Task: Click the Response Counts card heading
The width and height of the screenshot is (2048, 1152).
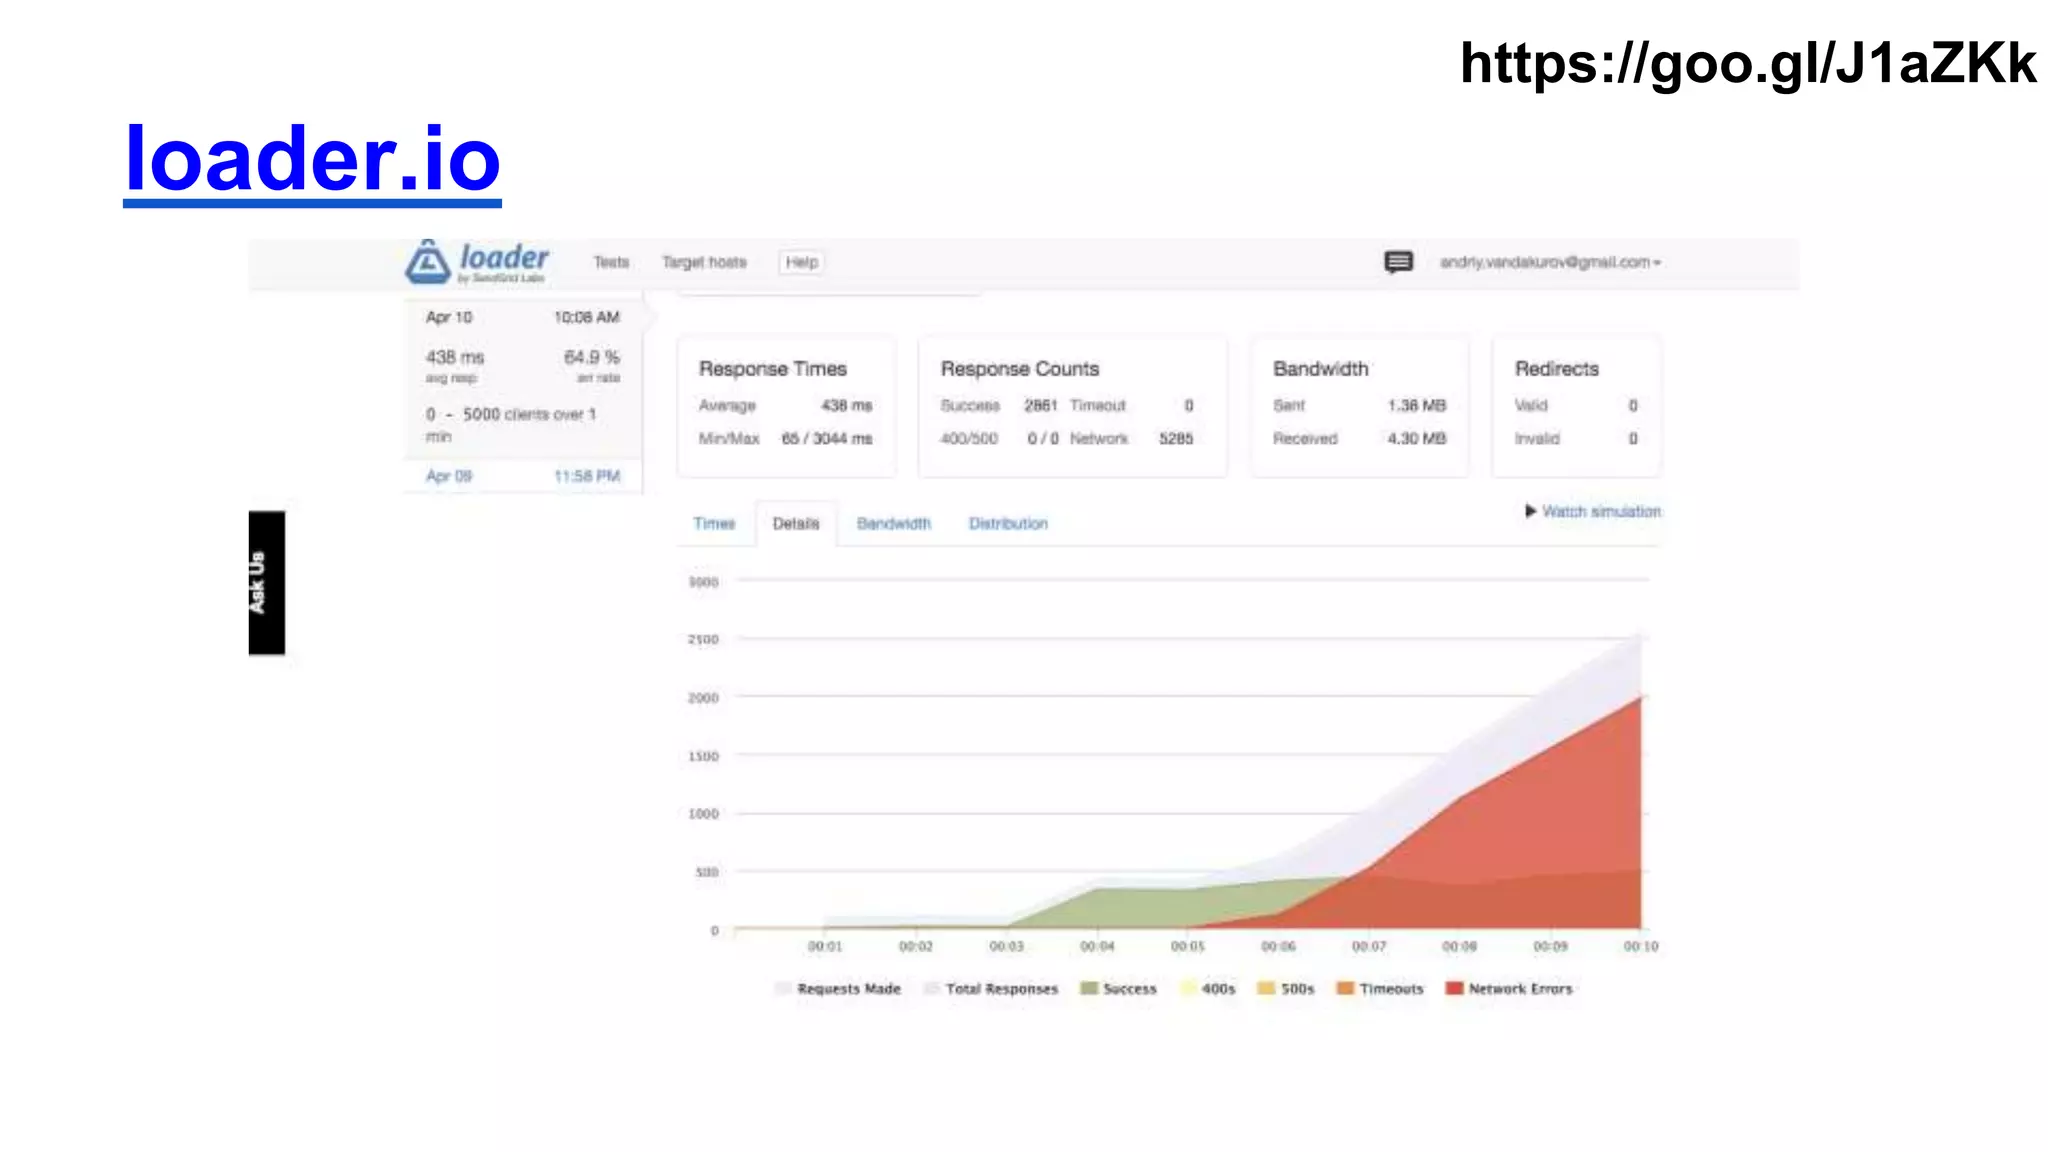Action: [1020, 369]
